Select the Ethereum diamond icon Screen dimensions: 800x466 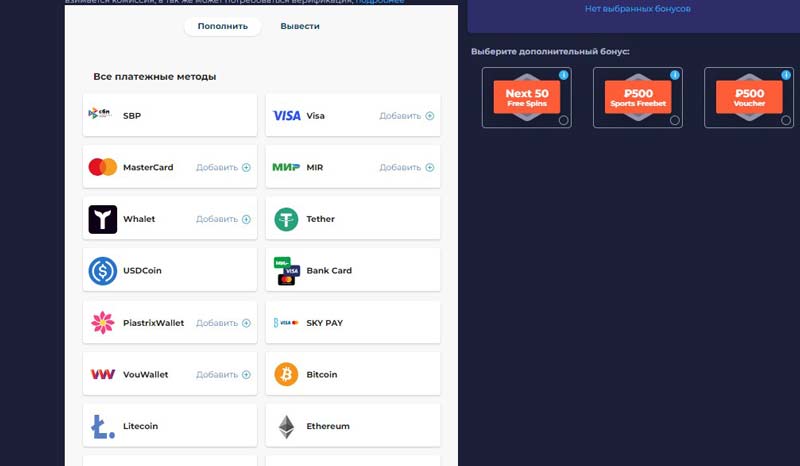(x=287, y=426)
